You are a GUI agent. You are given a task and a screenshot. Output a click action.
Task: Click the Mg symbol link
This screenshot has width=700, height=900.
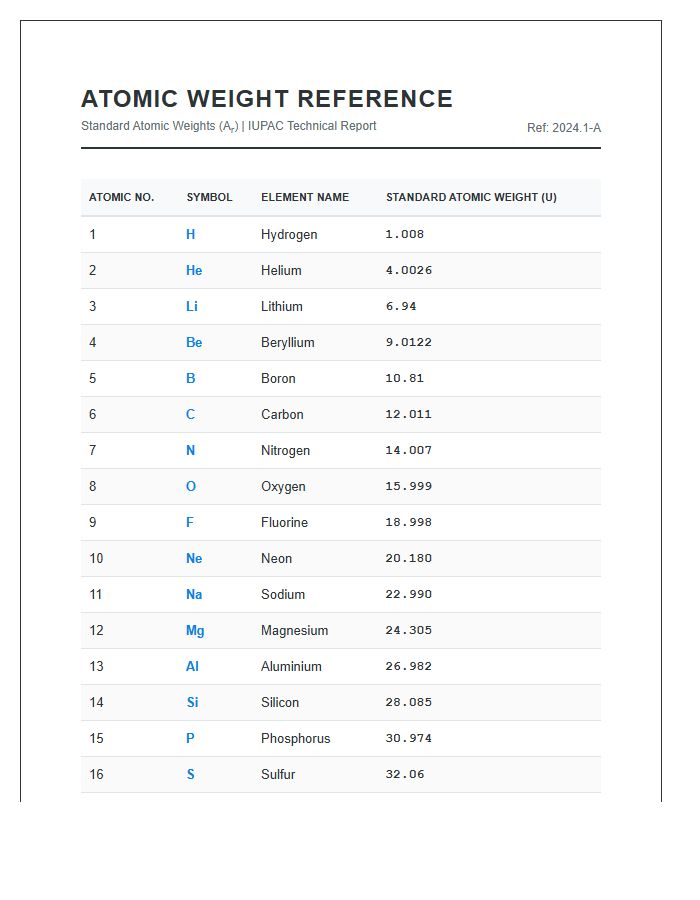click(195, 630)
